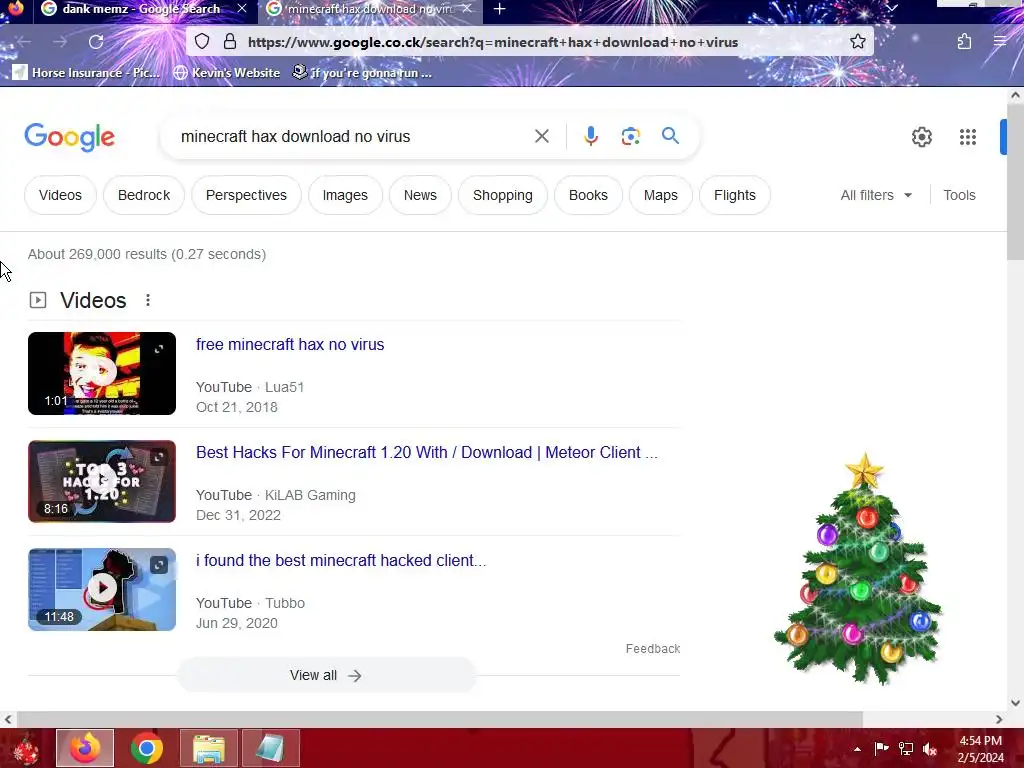Viewport: 1024px width, 768px height.
Task: Click the View all videos button
Action: pyautogui.click(x=326, y=675)
